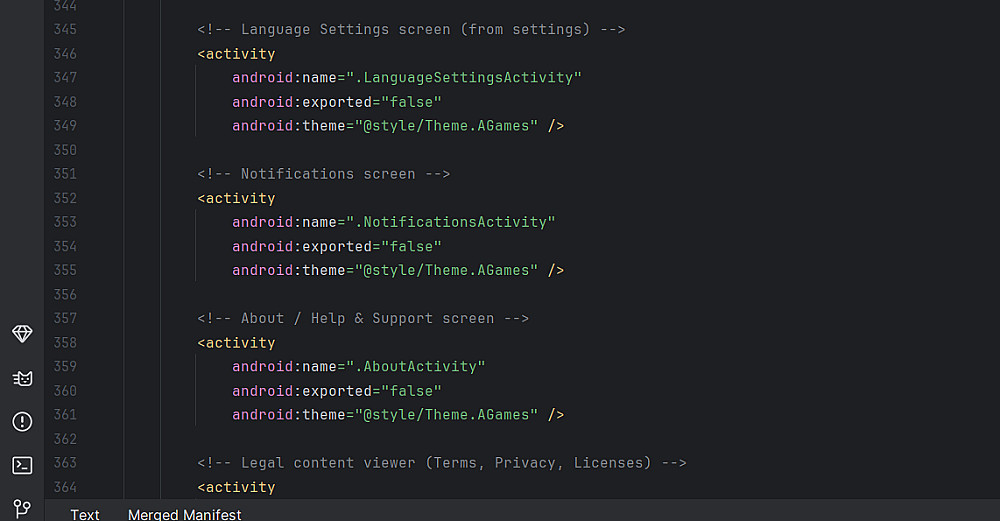Click the Language Settings screen comment
The image size is (1000, 521).
[x=411, y=30]
